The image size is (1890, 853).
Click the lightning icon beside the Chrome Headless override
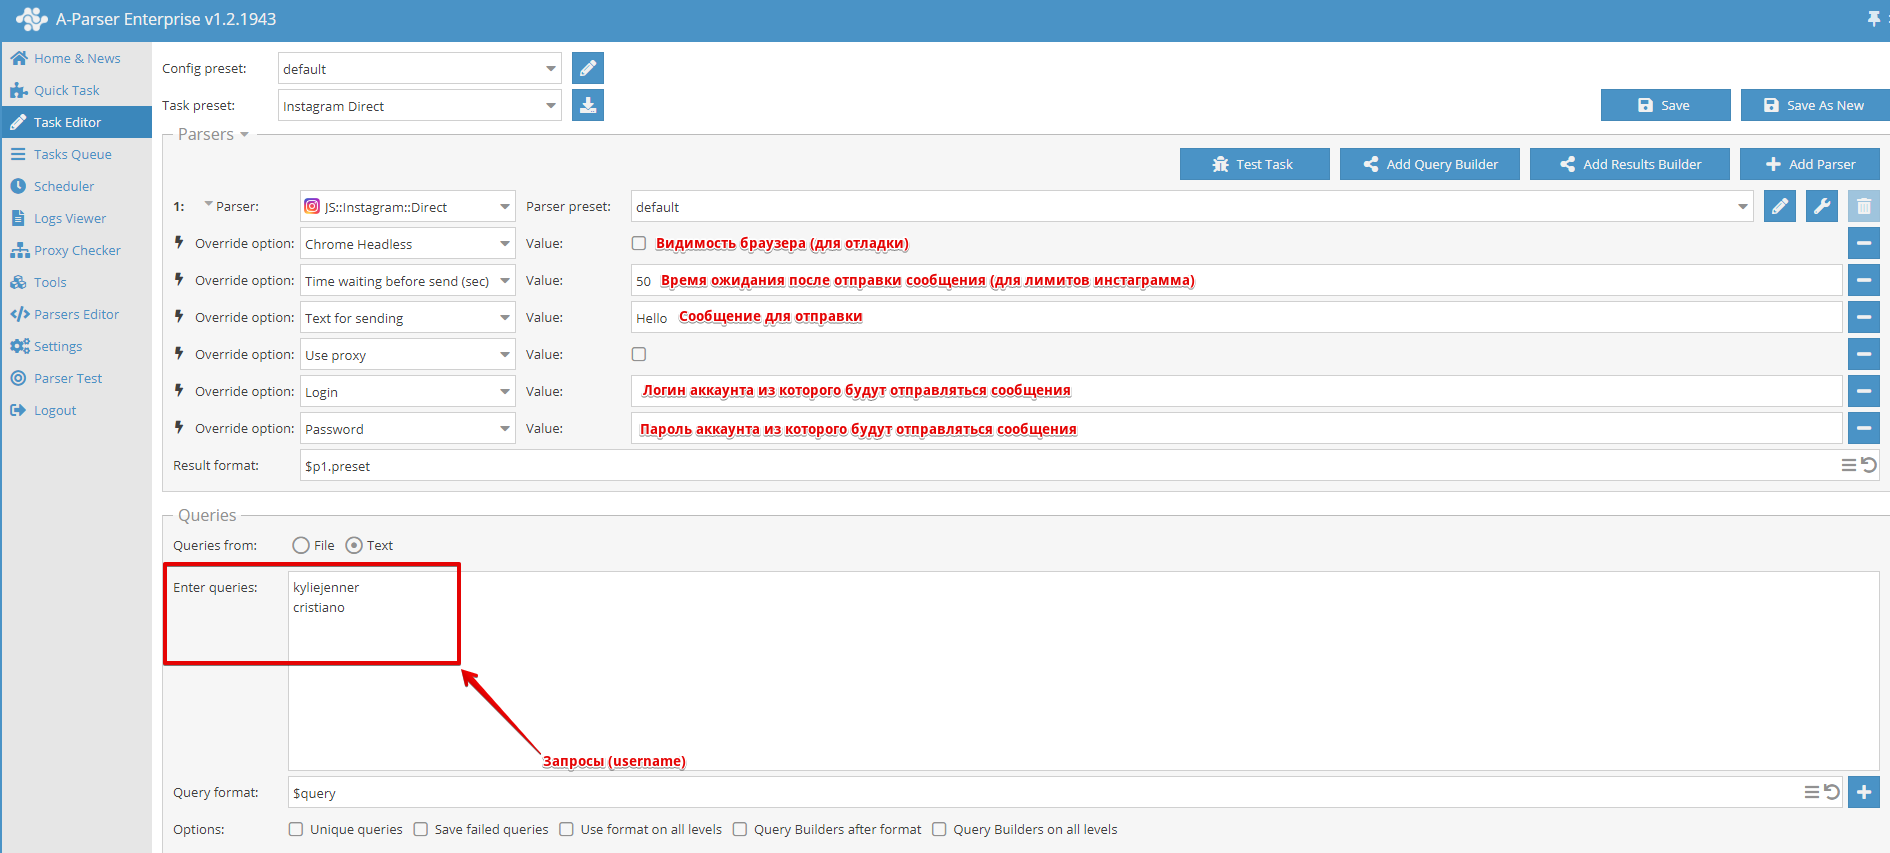tap(179, 242)
